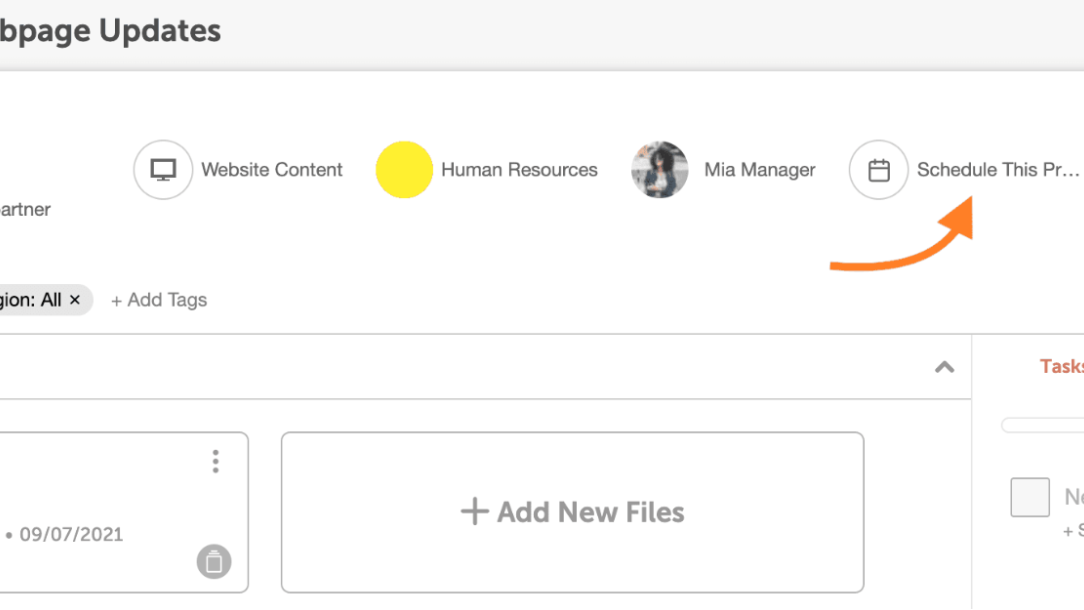This screenshot has height=610, width=1084.
Task: Click the Mia Manager name
Action: click(x=760, y=169)
